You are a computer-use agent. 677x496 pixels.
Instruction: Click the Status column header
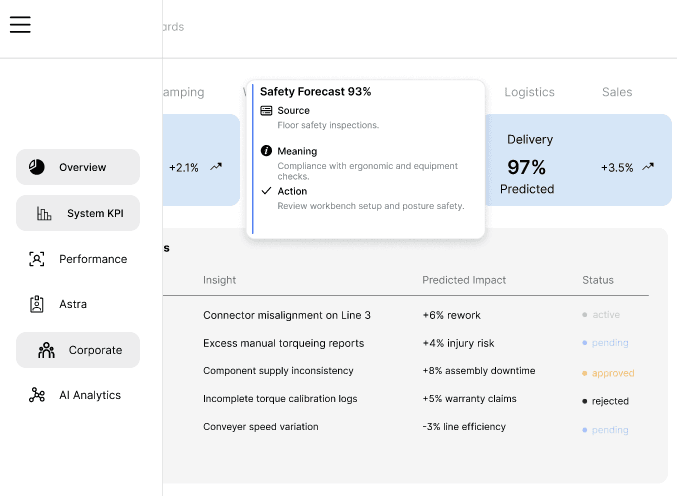point(598,280)
